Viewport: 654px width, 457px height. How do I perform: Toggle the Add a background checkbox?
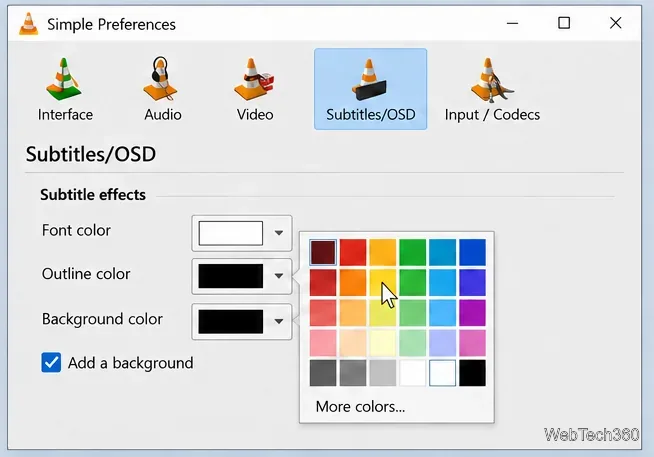click(51, 362)
